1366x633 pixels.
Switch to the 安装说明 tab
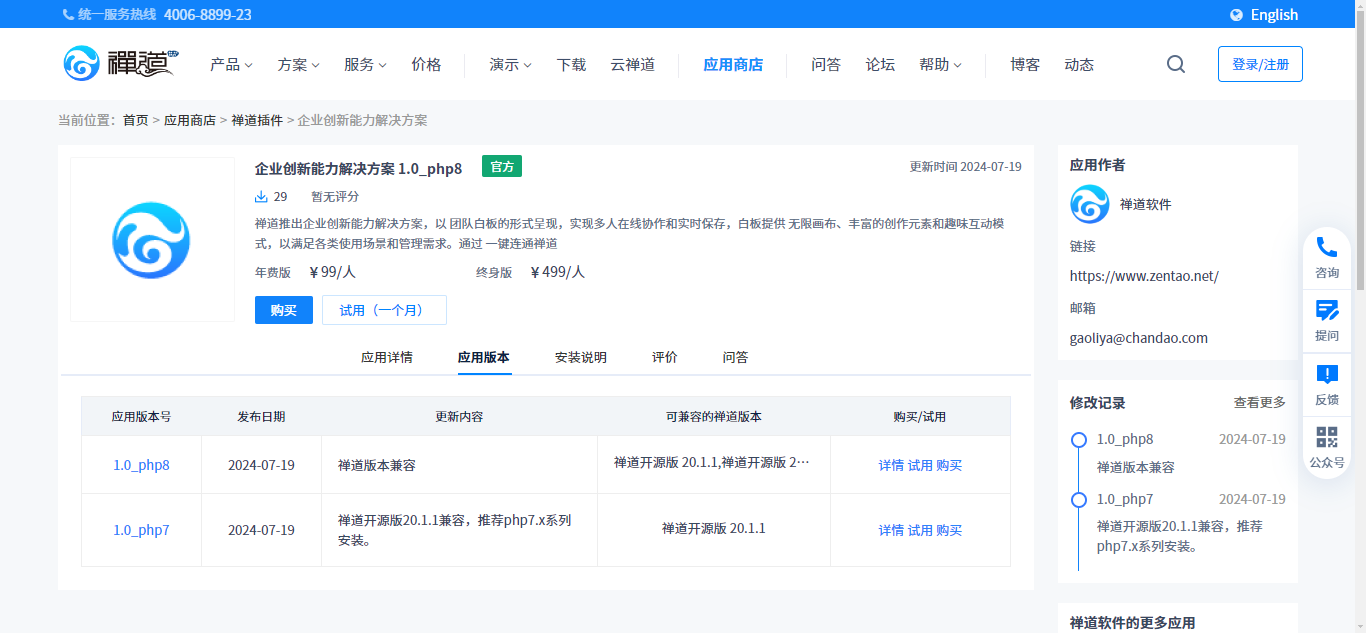581,357
